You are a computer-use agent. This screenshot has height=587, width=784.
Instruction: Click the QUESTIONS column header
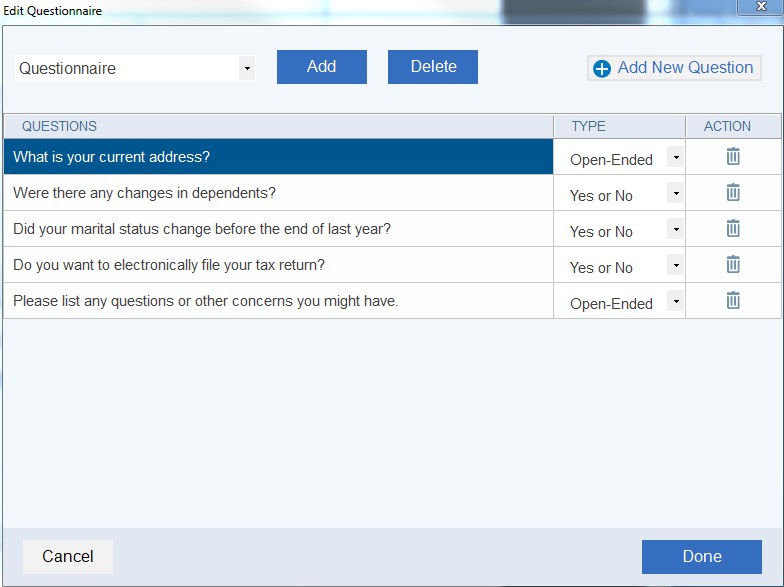tap(278, 126)
